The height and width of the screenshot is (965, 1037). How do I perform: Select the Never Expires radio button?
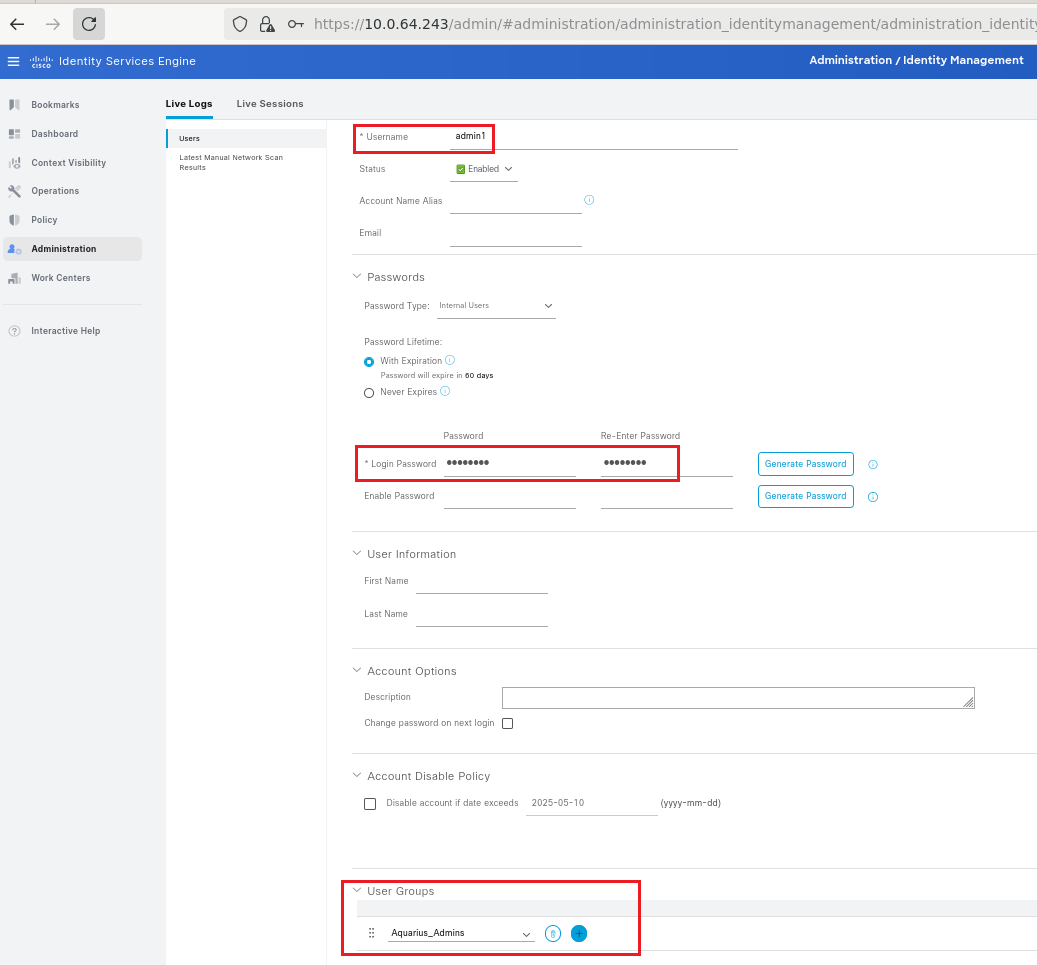point(369,393)
